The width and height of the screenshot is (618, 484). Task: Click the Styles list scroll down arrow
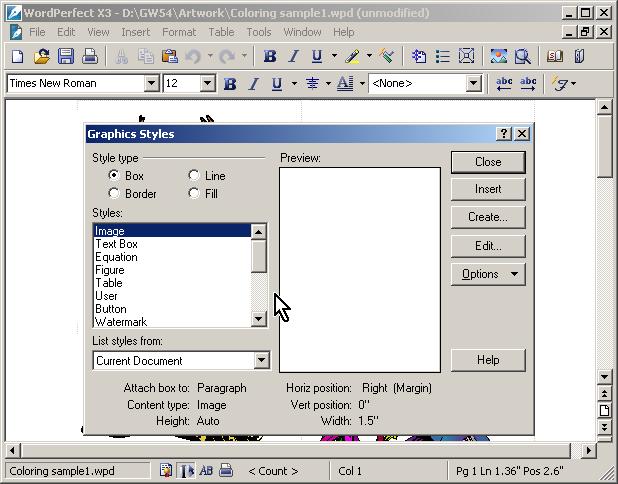point(259,318)
